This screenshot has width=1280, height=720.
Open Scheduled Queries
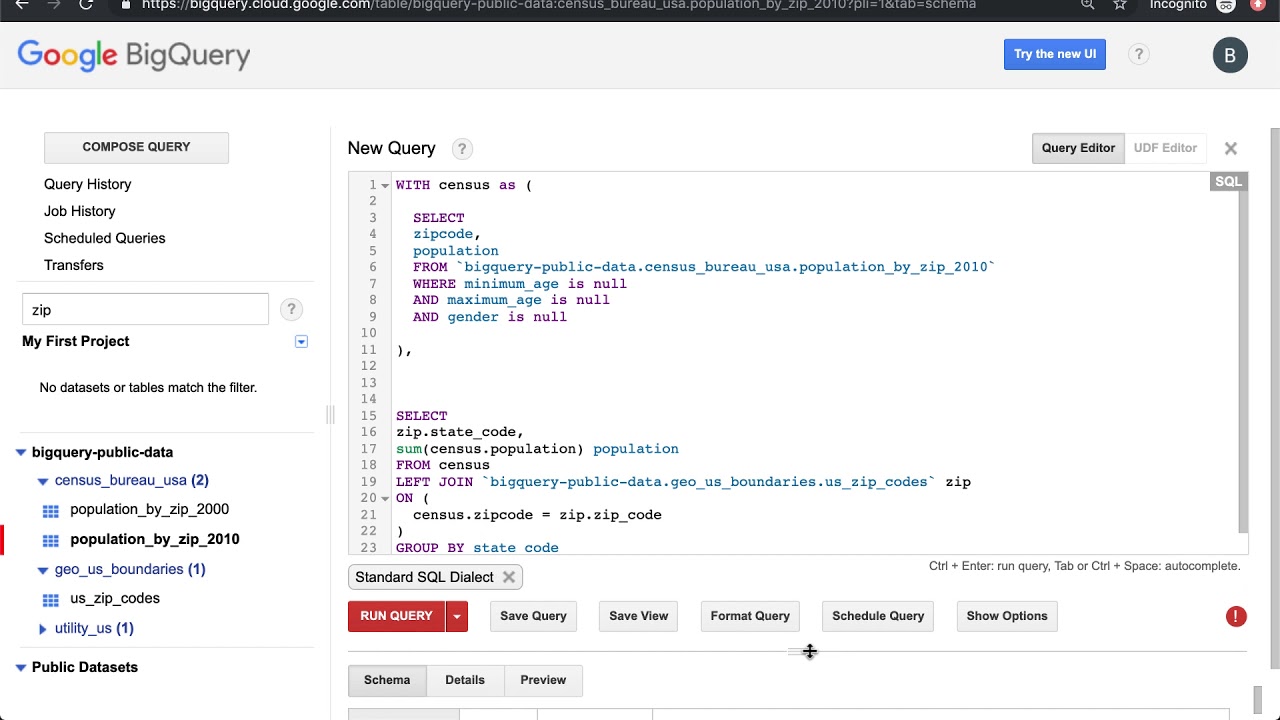tap(104, 238)
